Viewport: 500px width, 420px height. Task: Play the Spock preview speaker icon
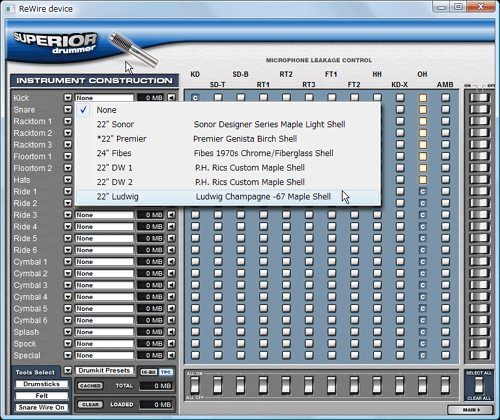tap(171, 343)
